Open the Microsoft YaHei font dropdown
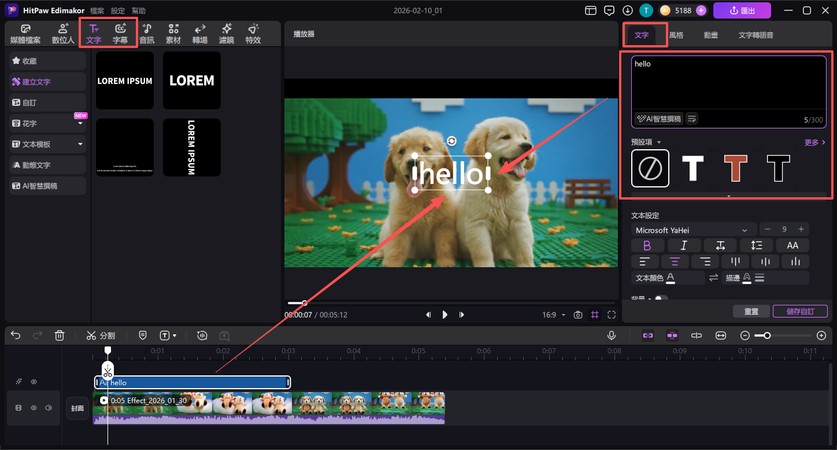The height and width of the screenshot is (450, 837). click(x=693, y=230)
